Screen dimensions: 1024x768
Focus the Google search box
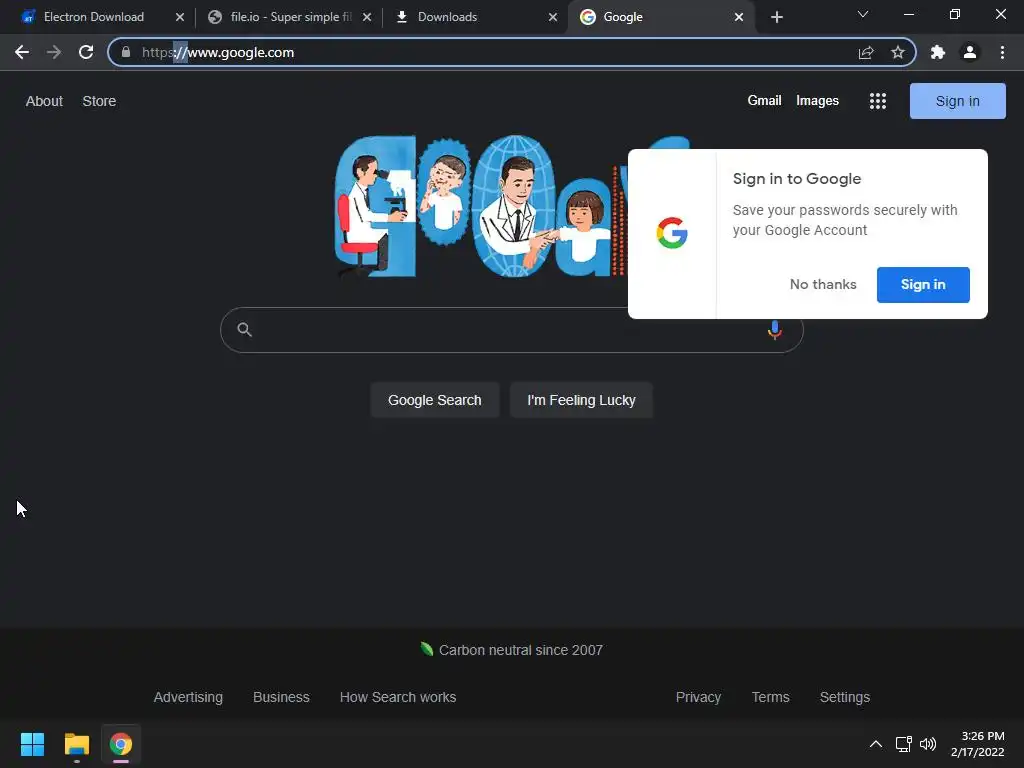(x=511, y=330)
